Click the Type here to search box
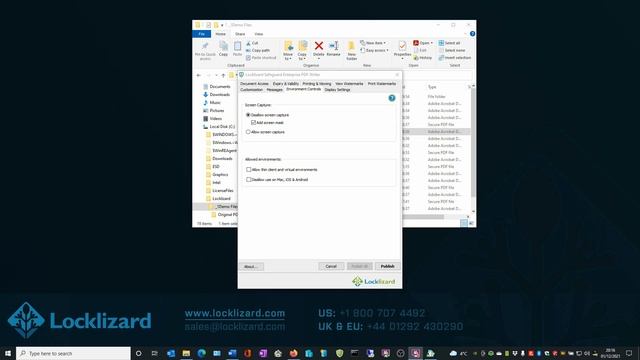640x360 pixels. tap(73, 353)
